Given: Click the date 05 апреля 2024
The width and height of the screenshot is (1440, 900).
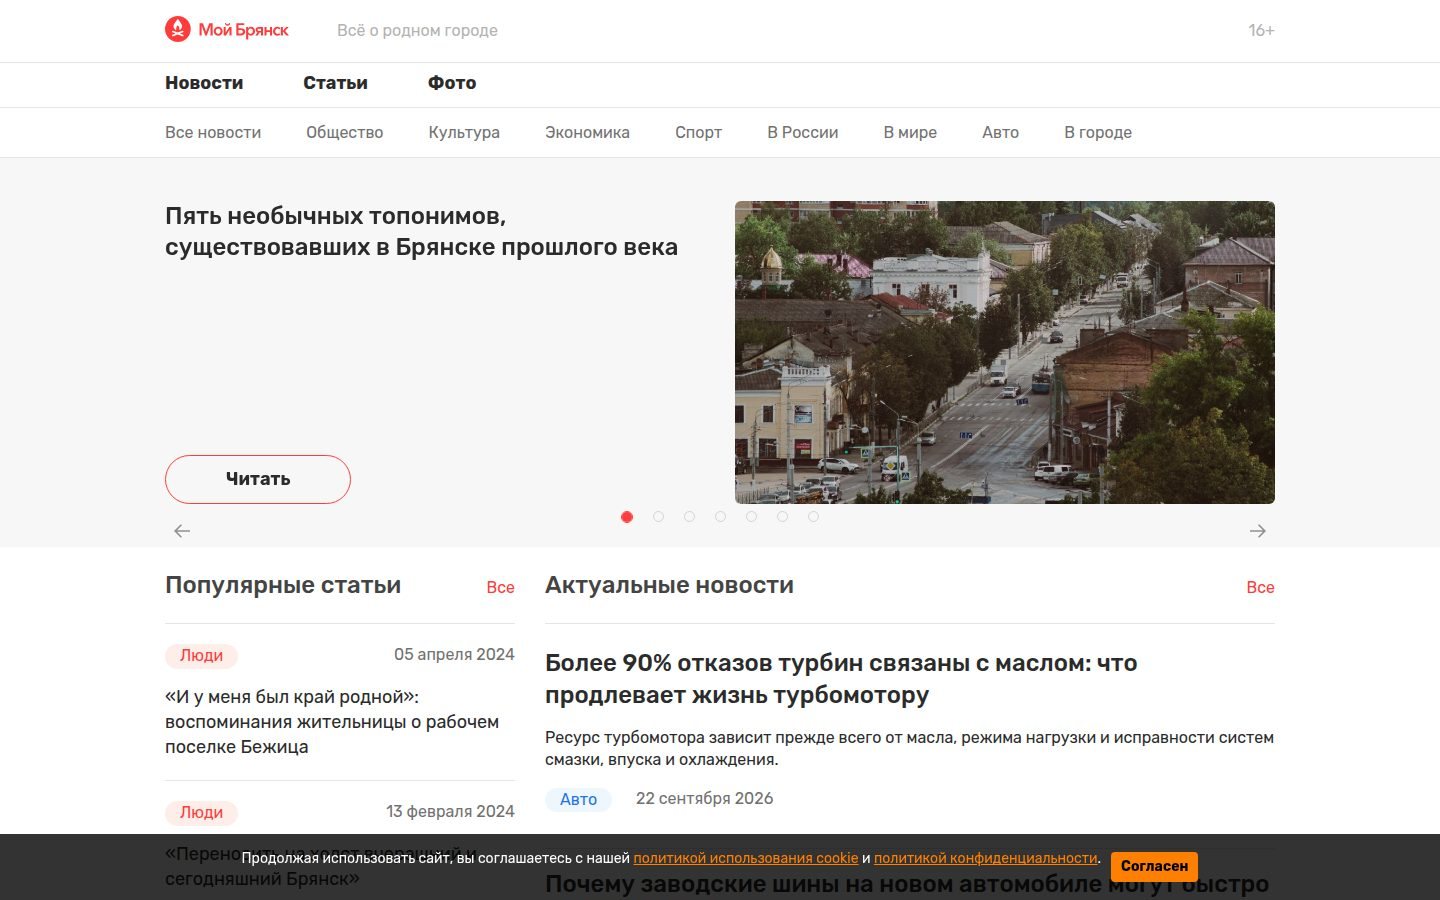Looking at the screenshot, I should coord(454,654).
